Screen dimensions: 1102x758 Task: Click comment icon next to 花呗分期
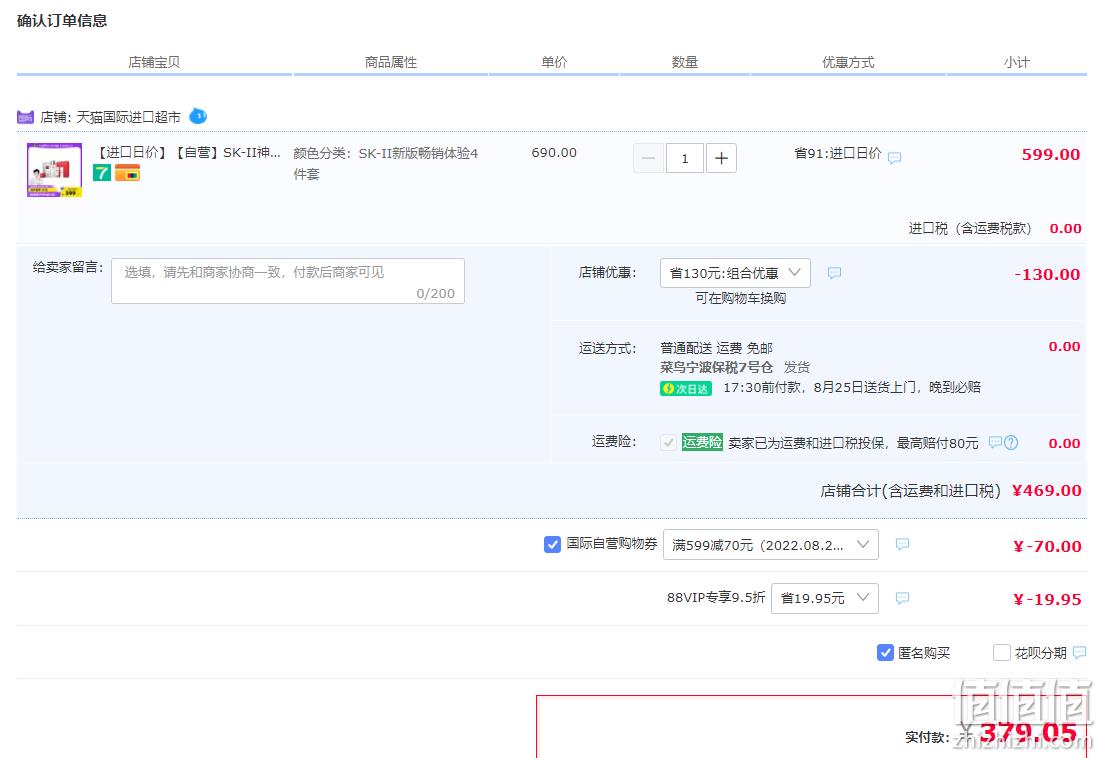[1080, 653]
